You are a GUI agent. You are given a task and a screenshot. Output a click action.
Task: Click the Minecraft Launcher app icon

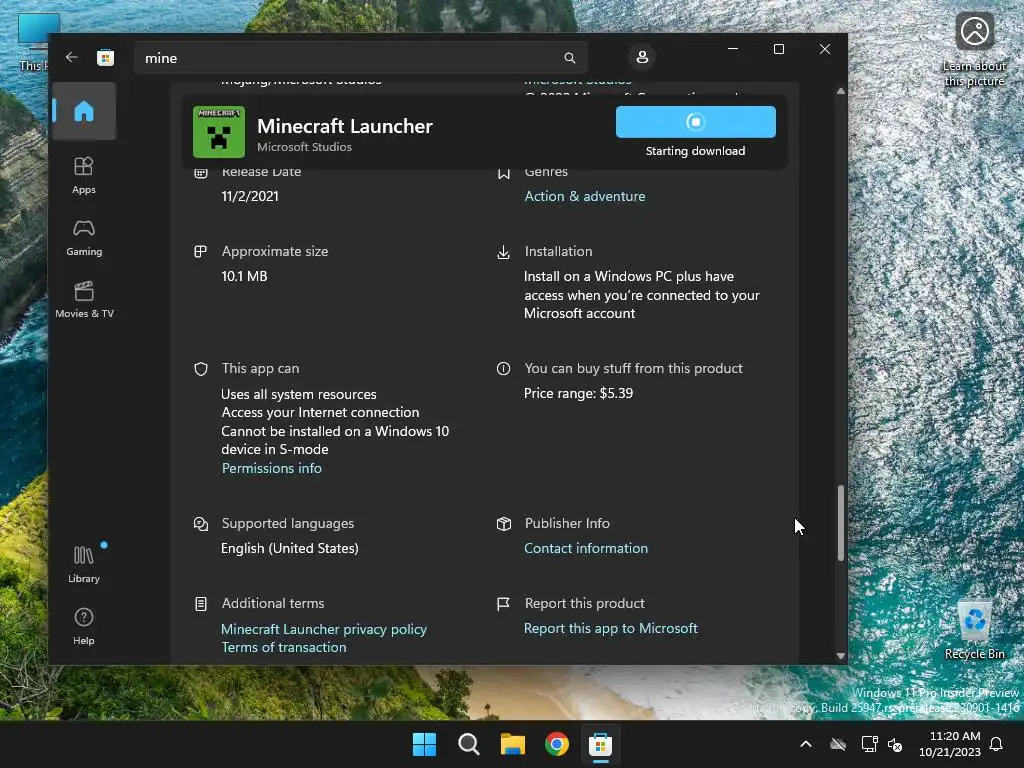click(219, 132)
